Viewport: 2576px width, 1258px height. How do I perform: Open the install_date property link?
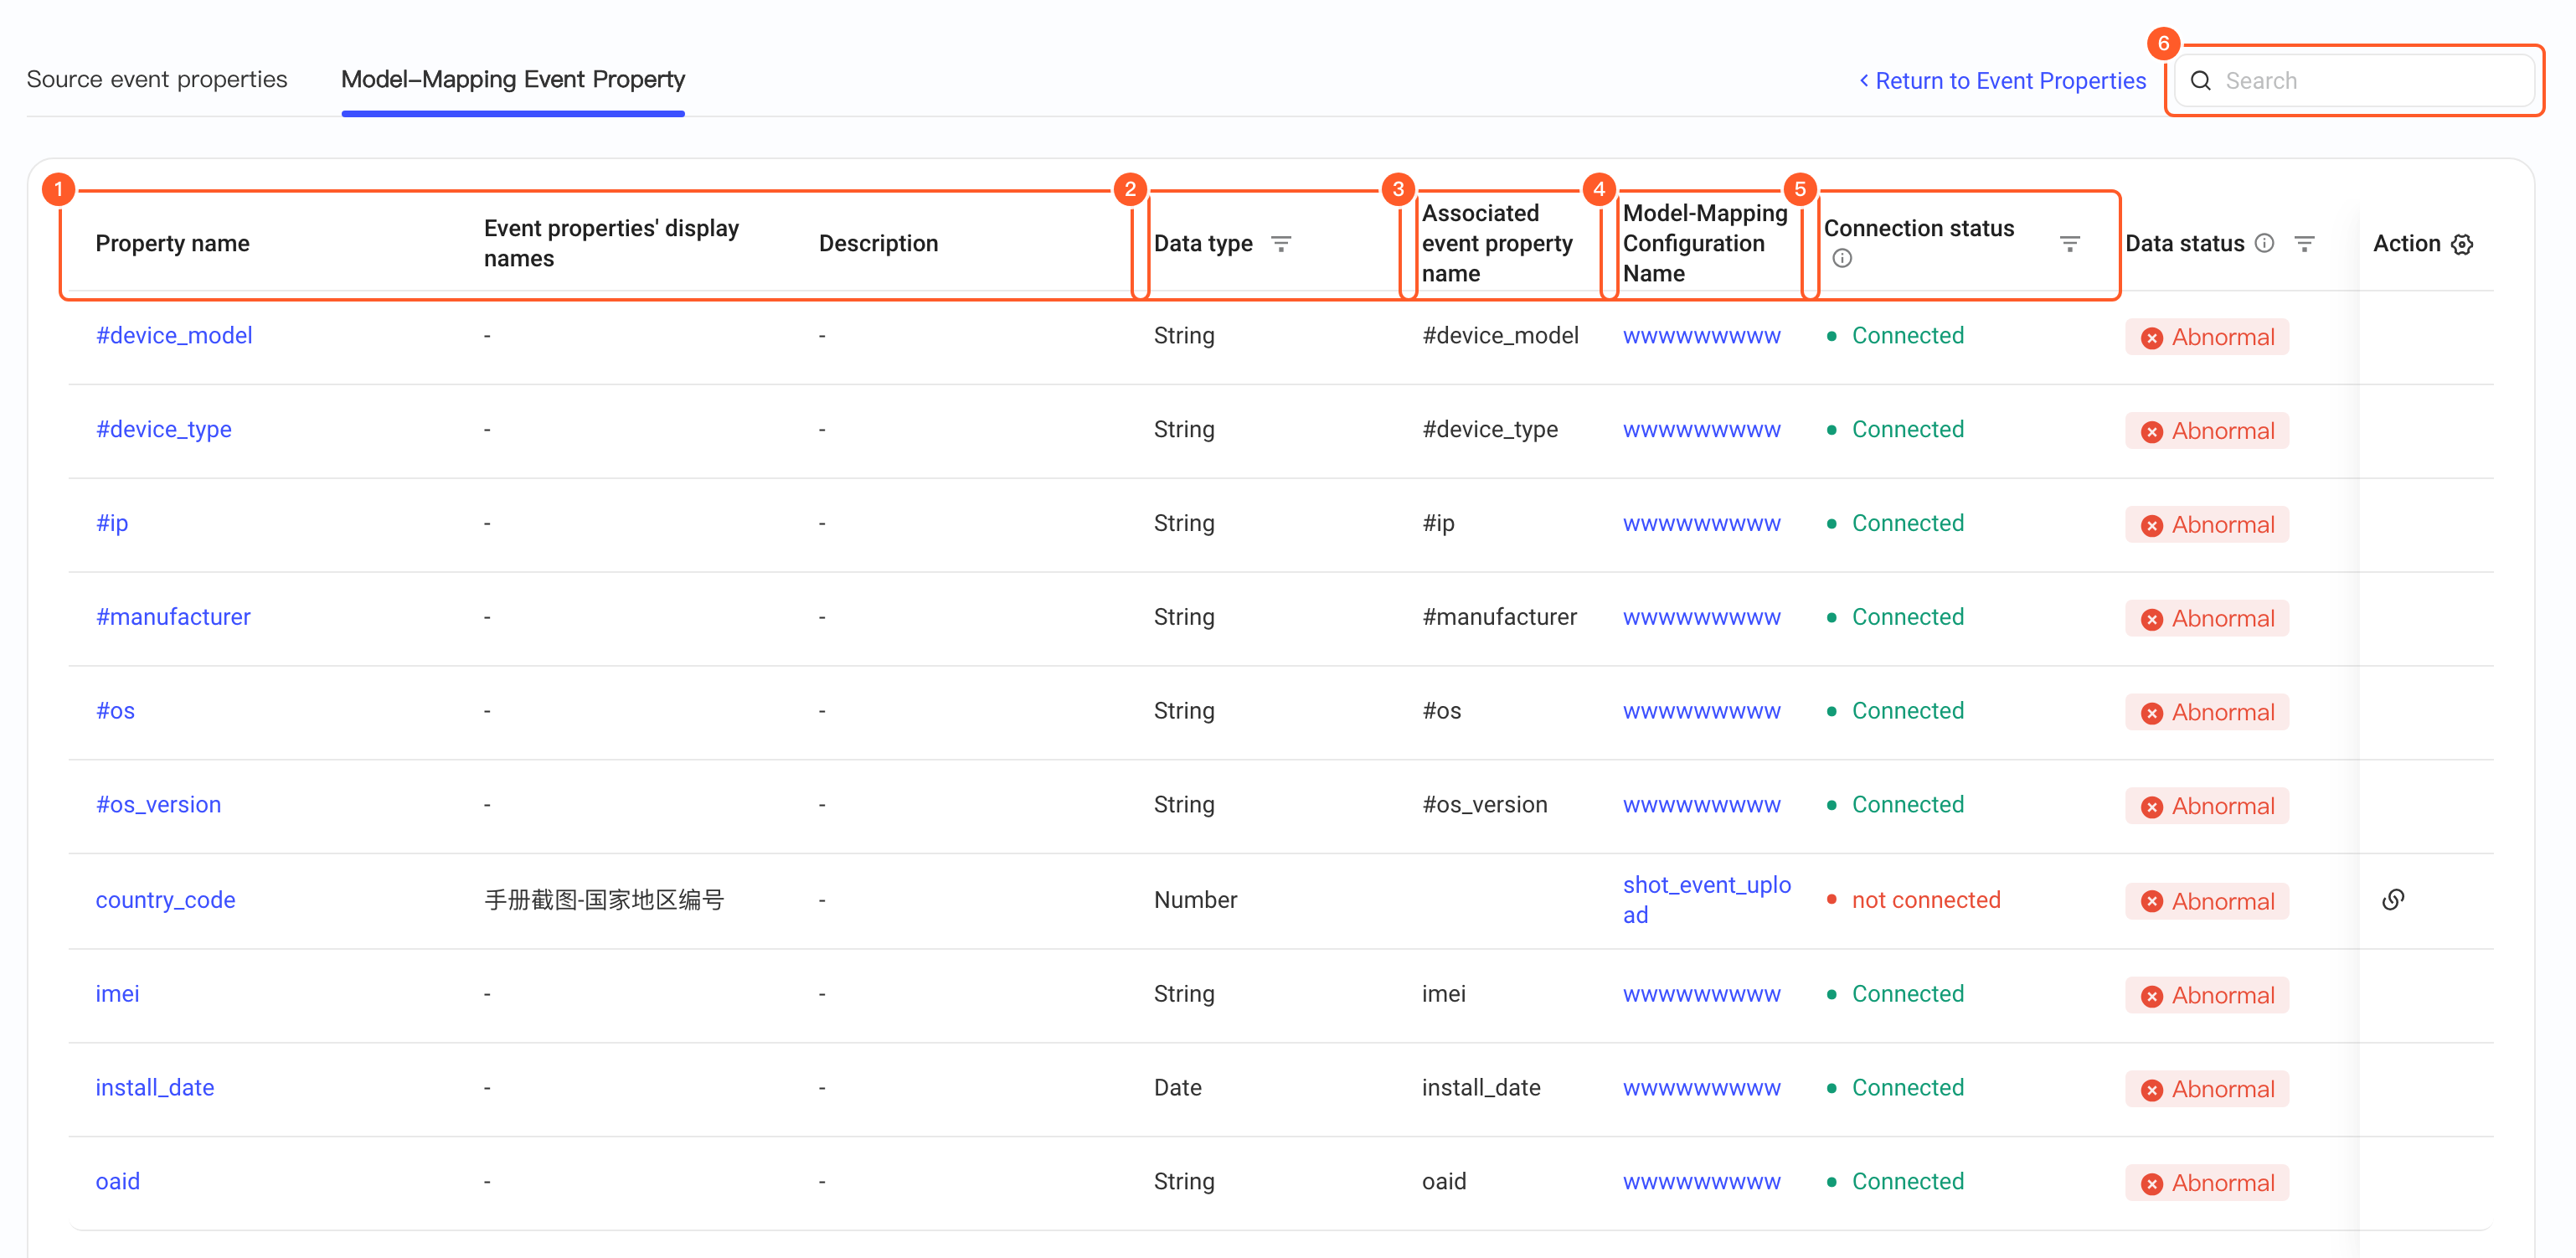coord(154,1087)
